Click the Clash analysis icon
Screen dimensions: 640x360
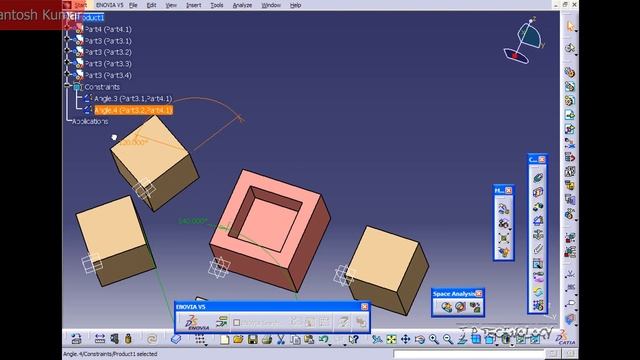pyautogui.click(x=446, y=307)
